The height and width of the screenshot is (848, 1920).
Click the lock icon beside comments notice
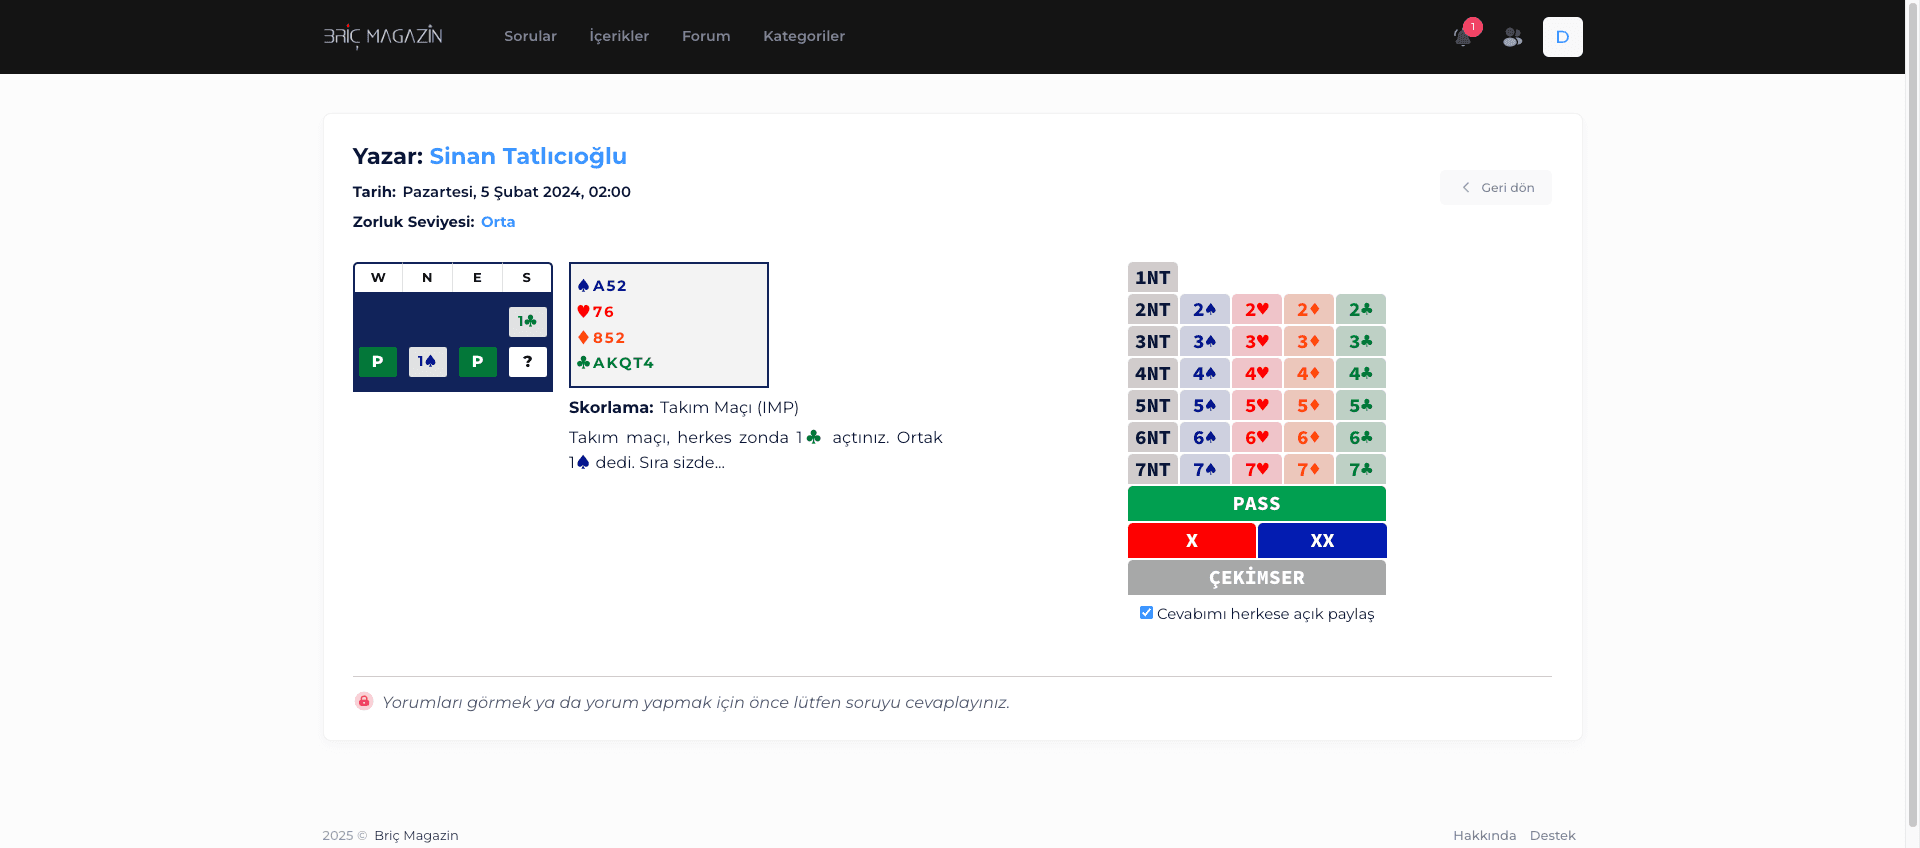(364, 701)
